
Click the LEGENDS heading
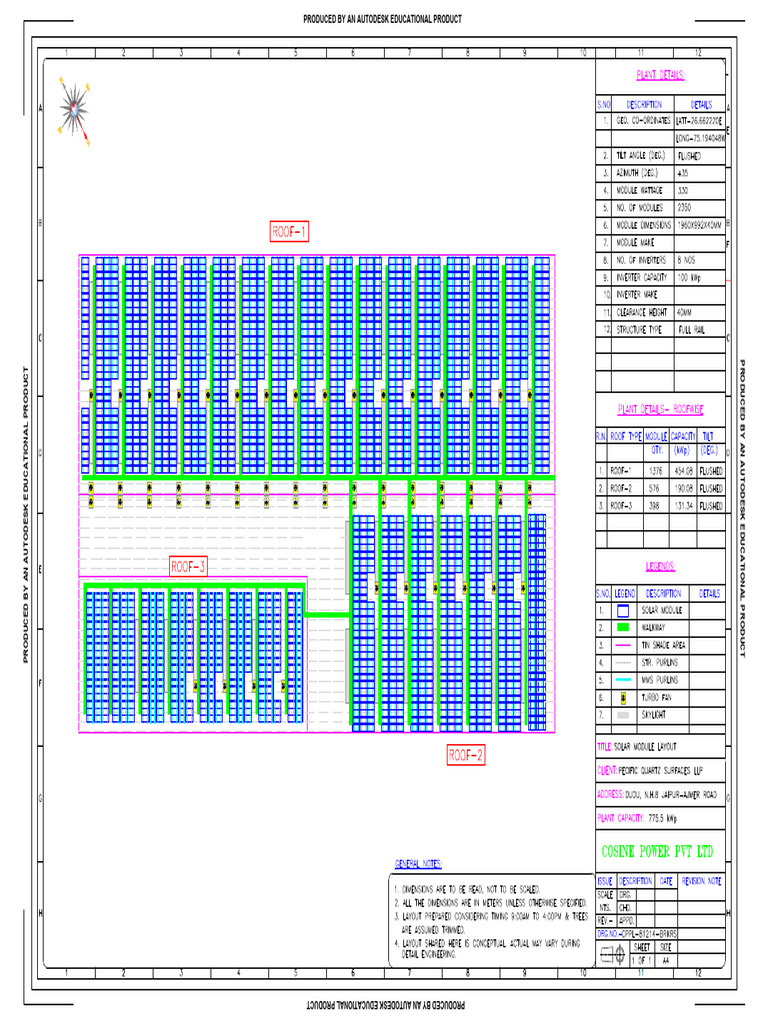click(660, 566)
